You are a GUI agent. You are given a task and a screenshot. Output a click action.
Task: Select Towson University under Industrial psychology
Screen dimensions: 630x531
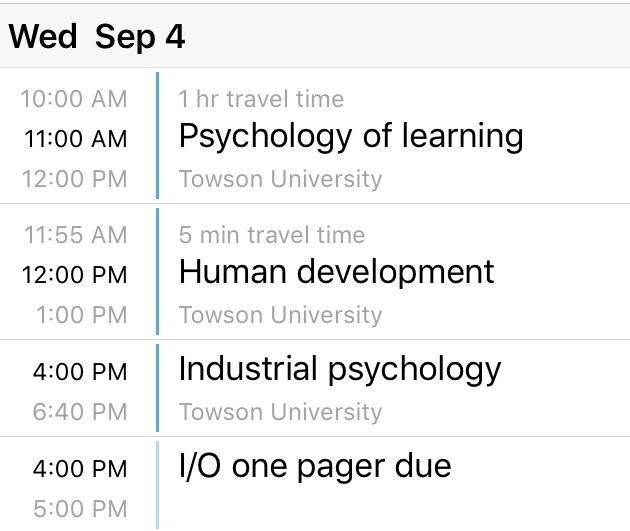[x=280, y=412]
